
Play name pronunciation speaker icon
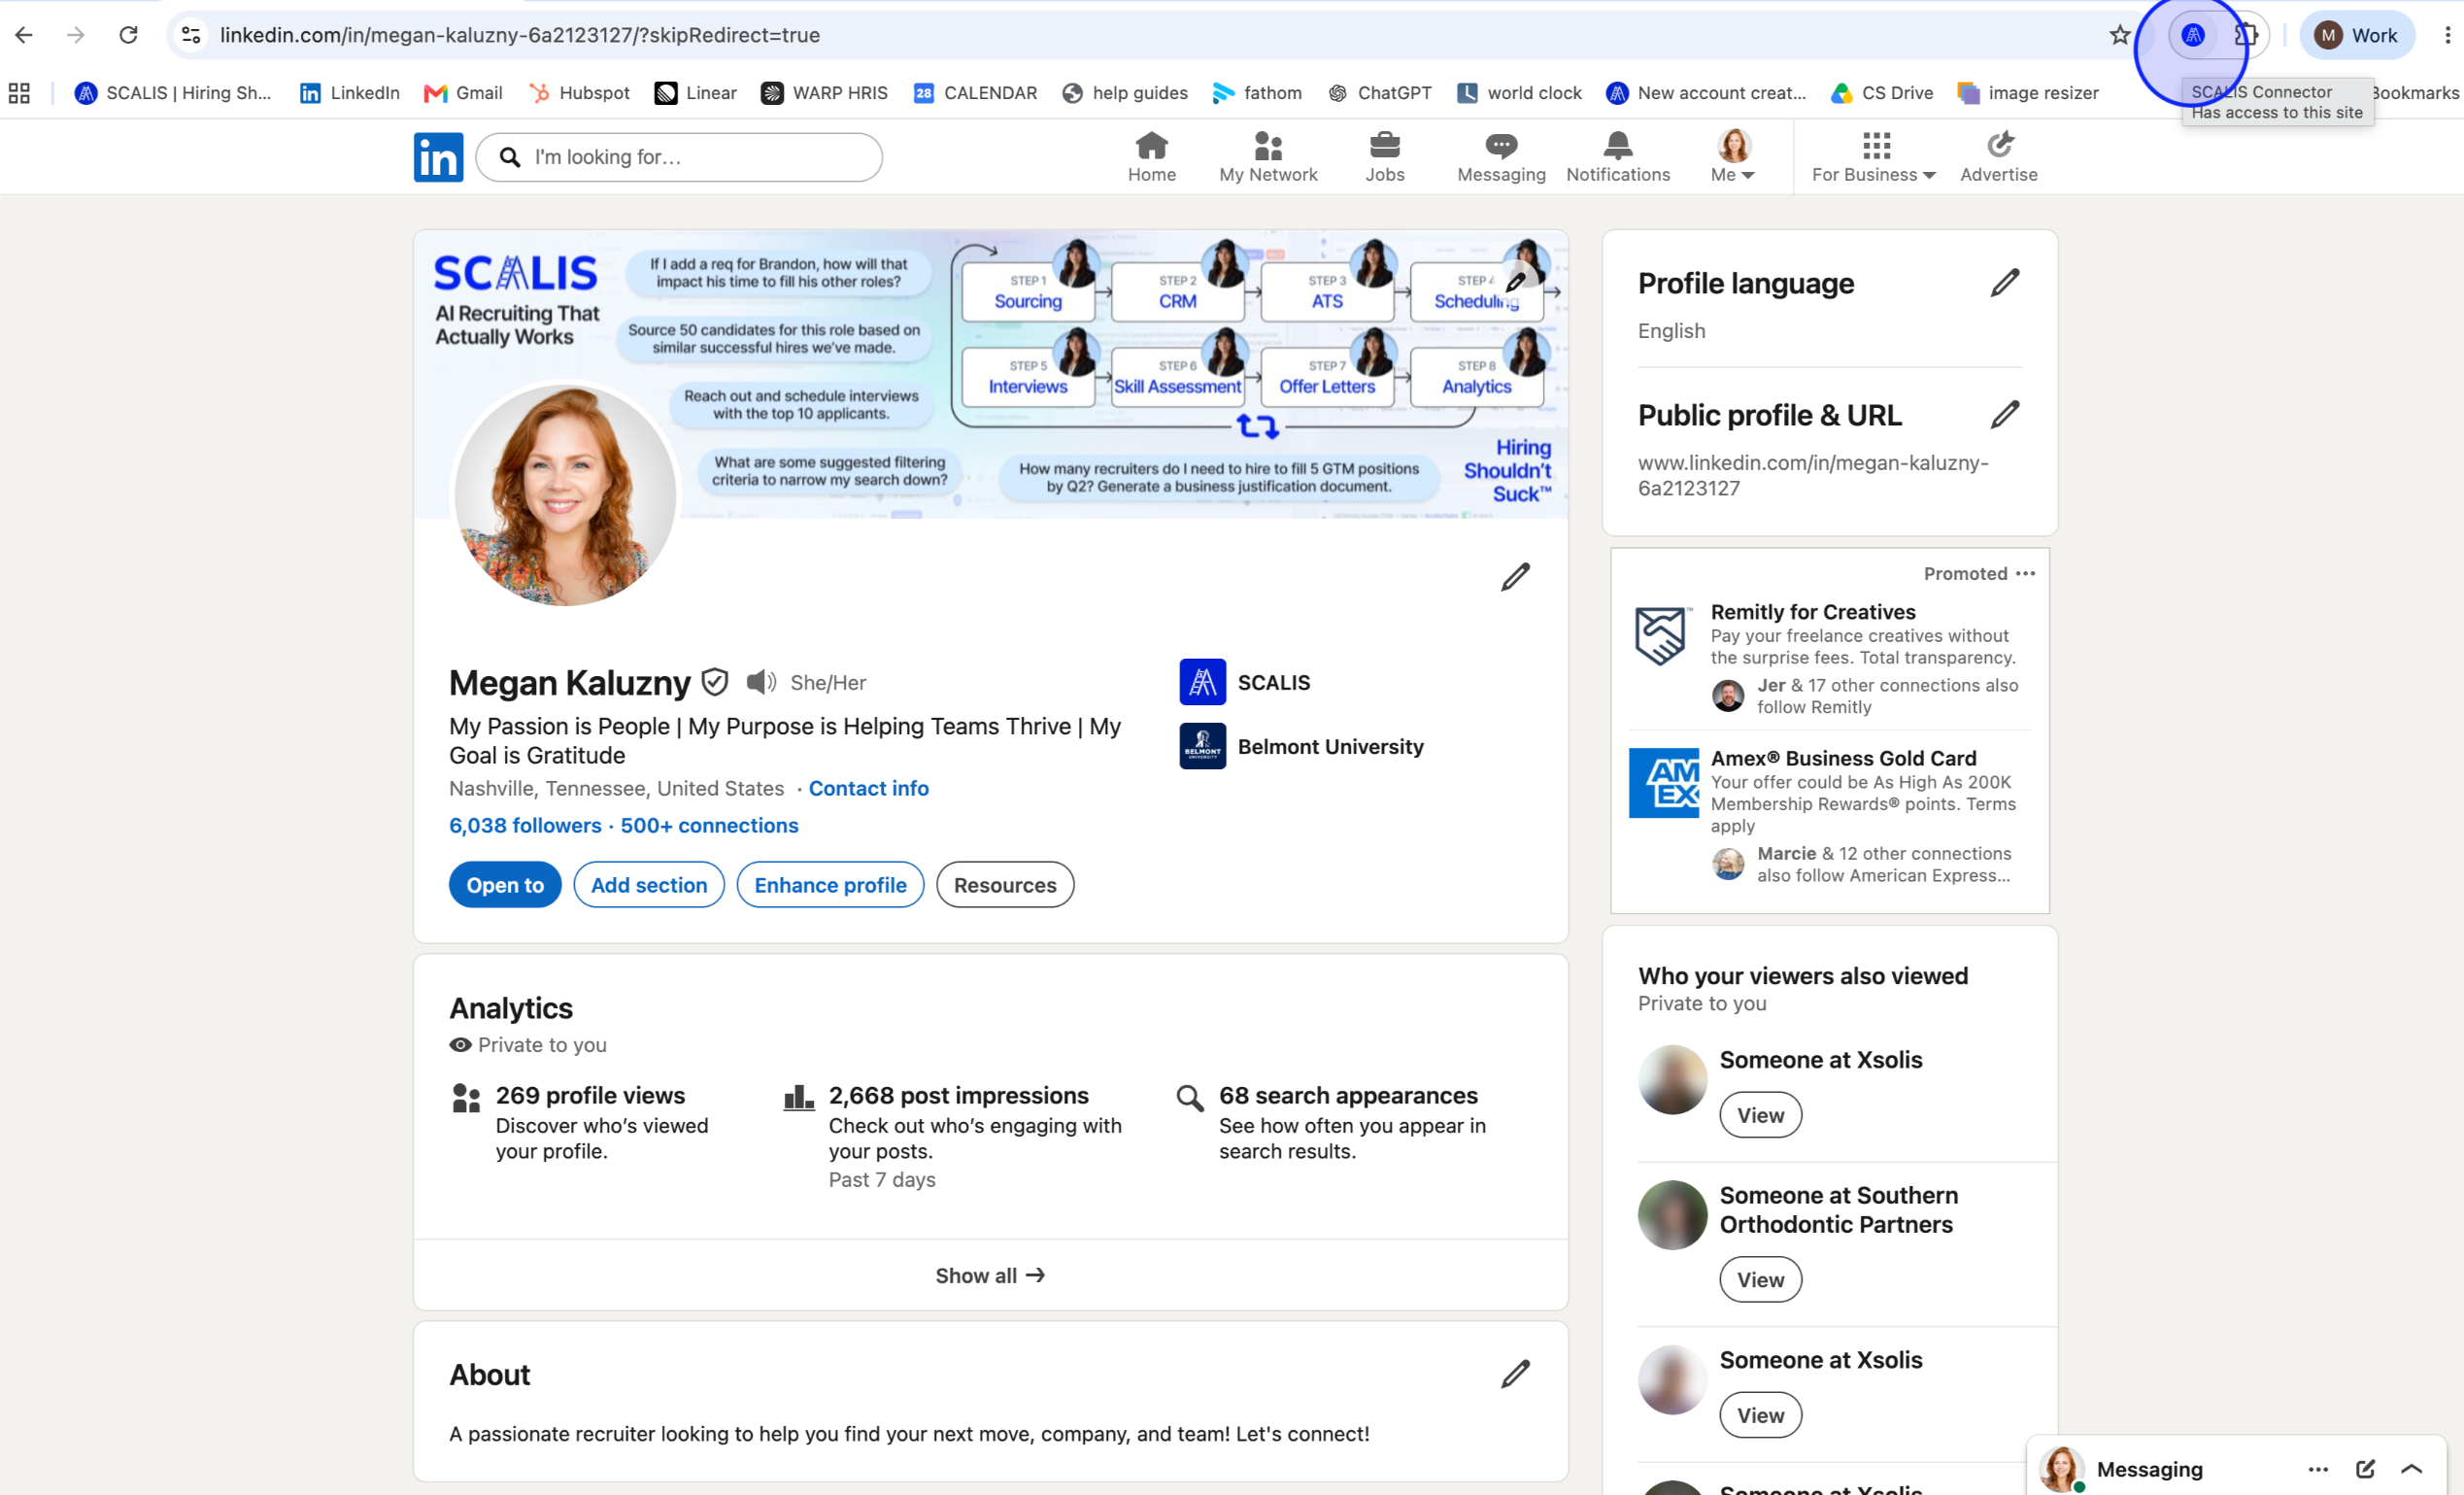[761, 682]
